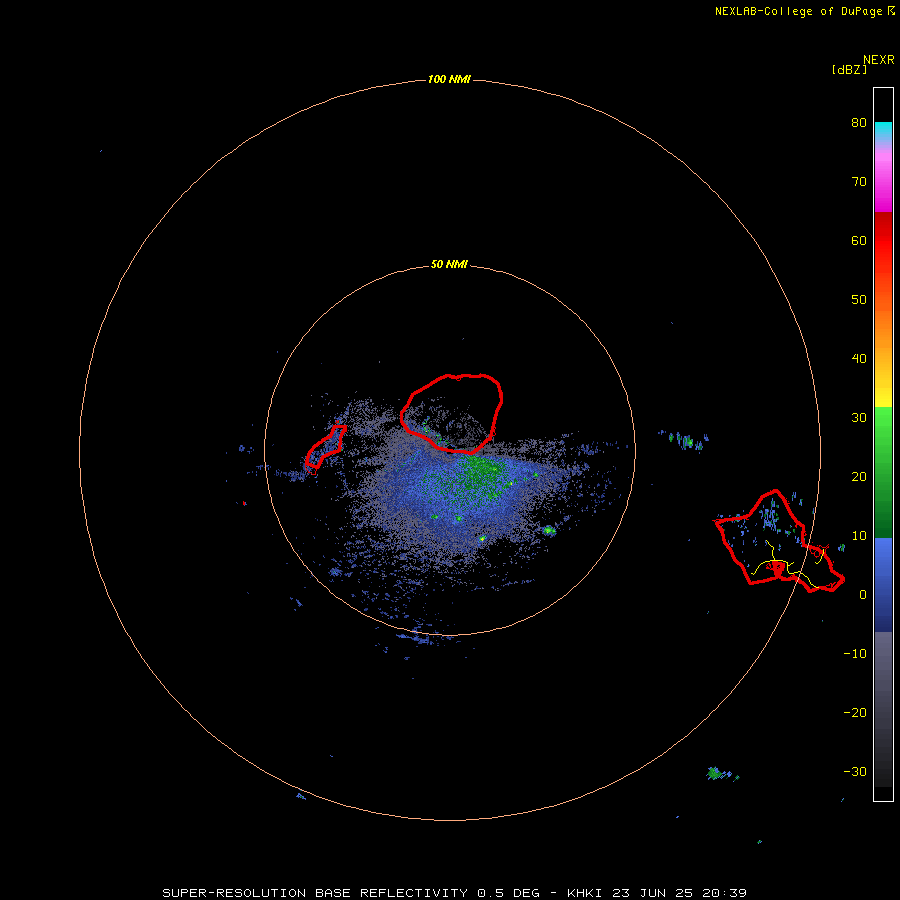The image size is (900, 900).
Task: Click the 100 NMI range ring label
Action: point(449,79)
